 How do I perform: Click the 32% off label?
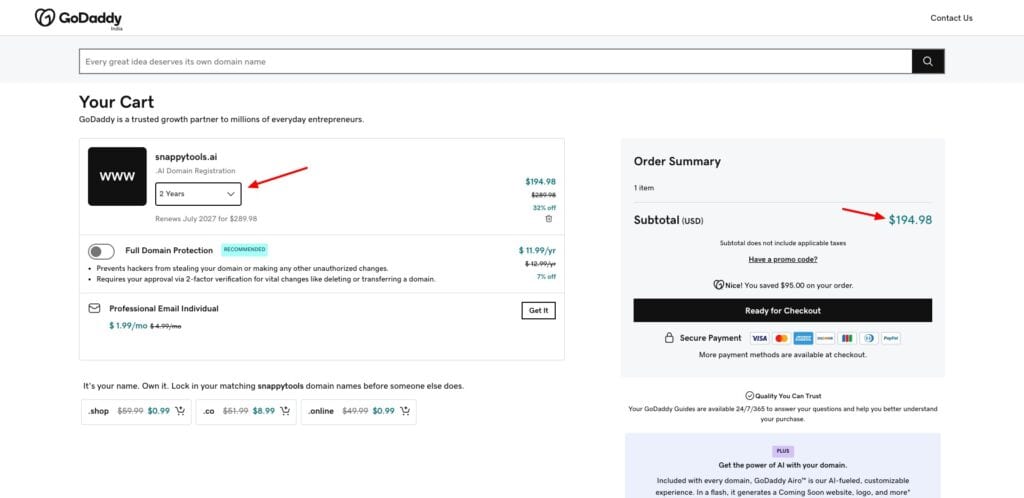tap(544, 208)
